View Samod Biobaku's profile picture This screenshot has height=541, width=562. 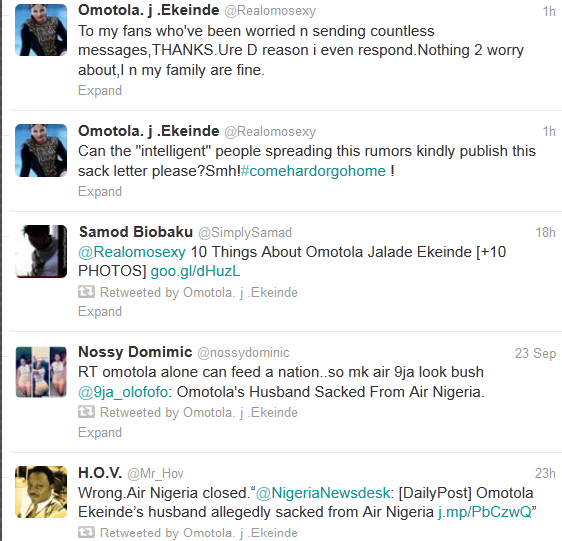(x=41, y=251)
